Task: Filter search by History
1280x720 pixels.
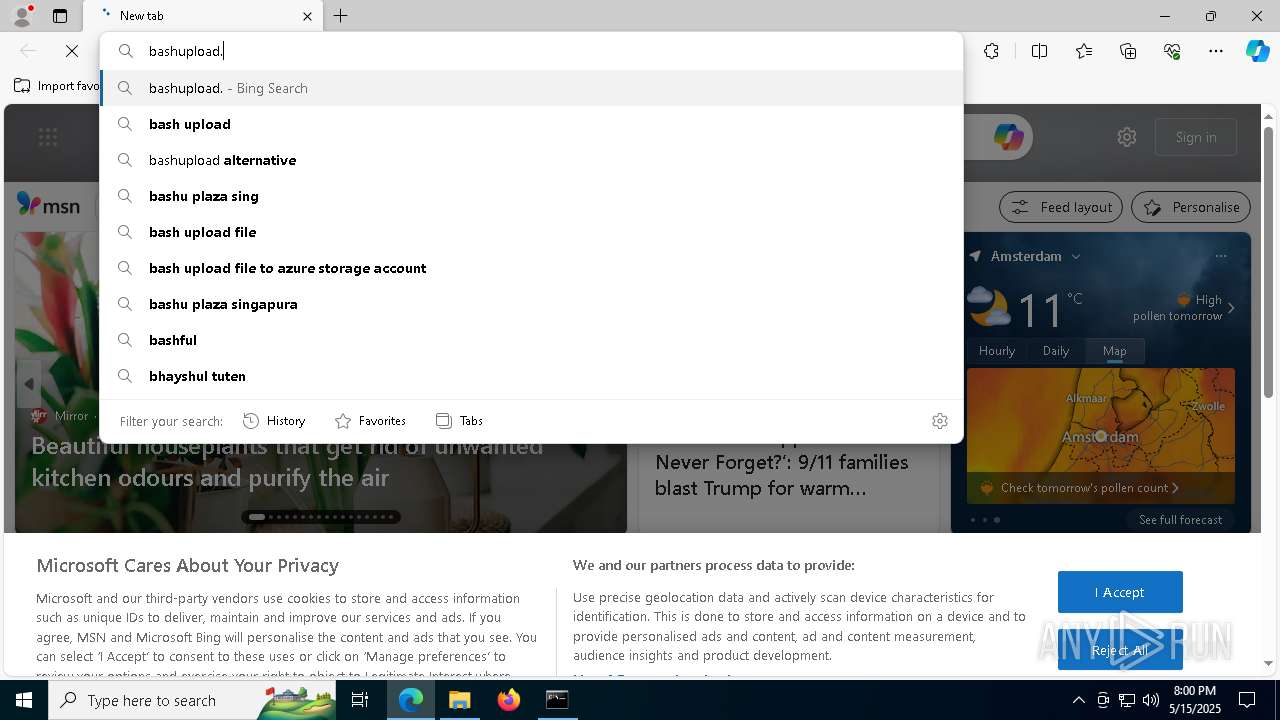Action: pyautogui.click(x=274, y=421)
